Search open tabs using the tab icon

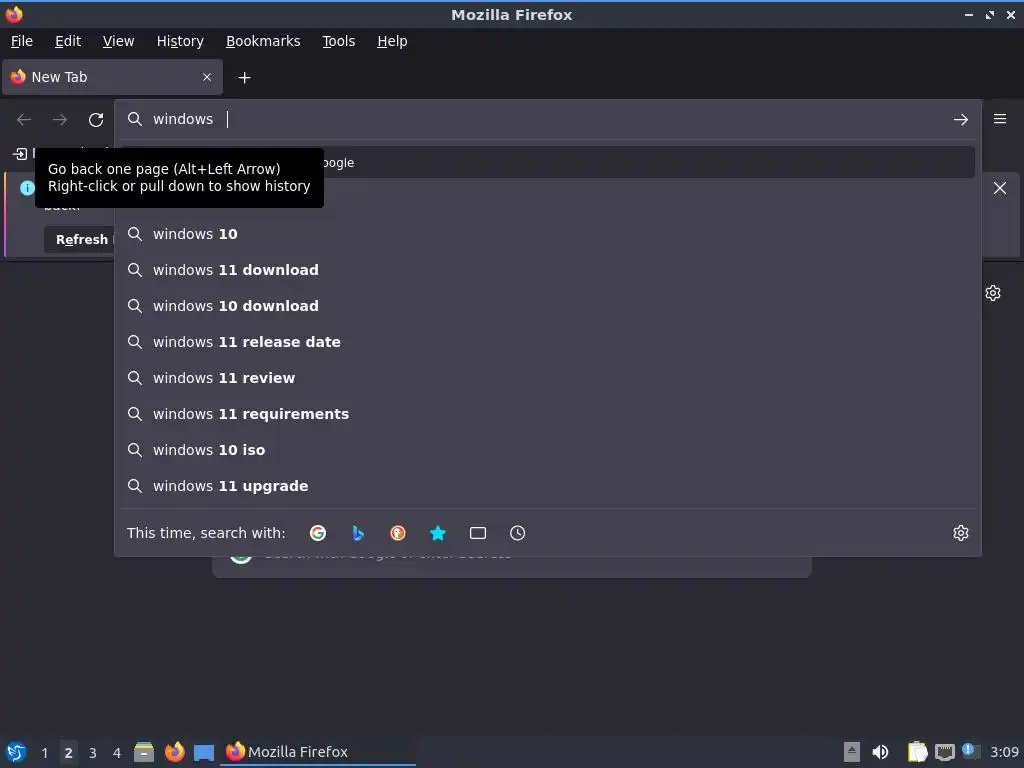coord(478,533)
